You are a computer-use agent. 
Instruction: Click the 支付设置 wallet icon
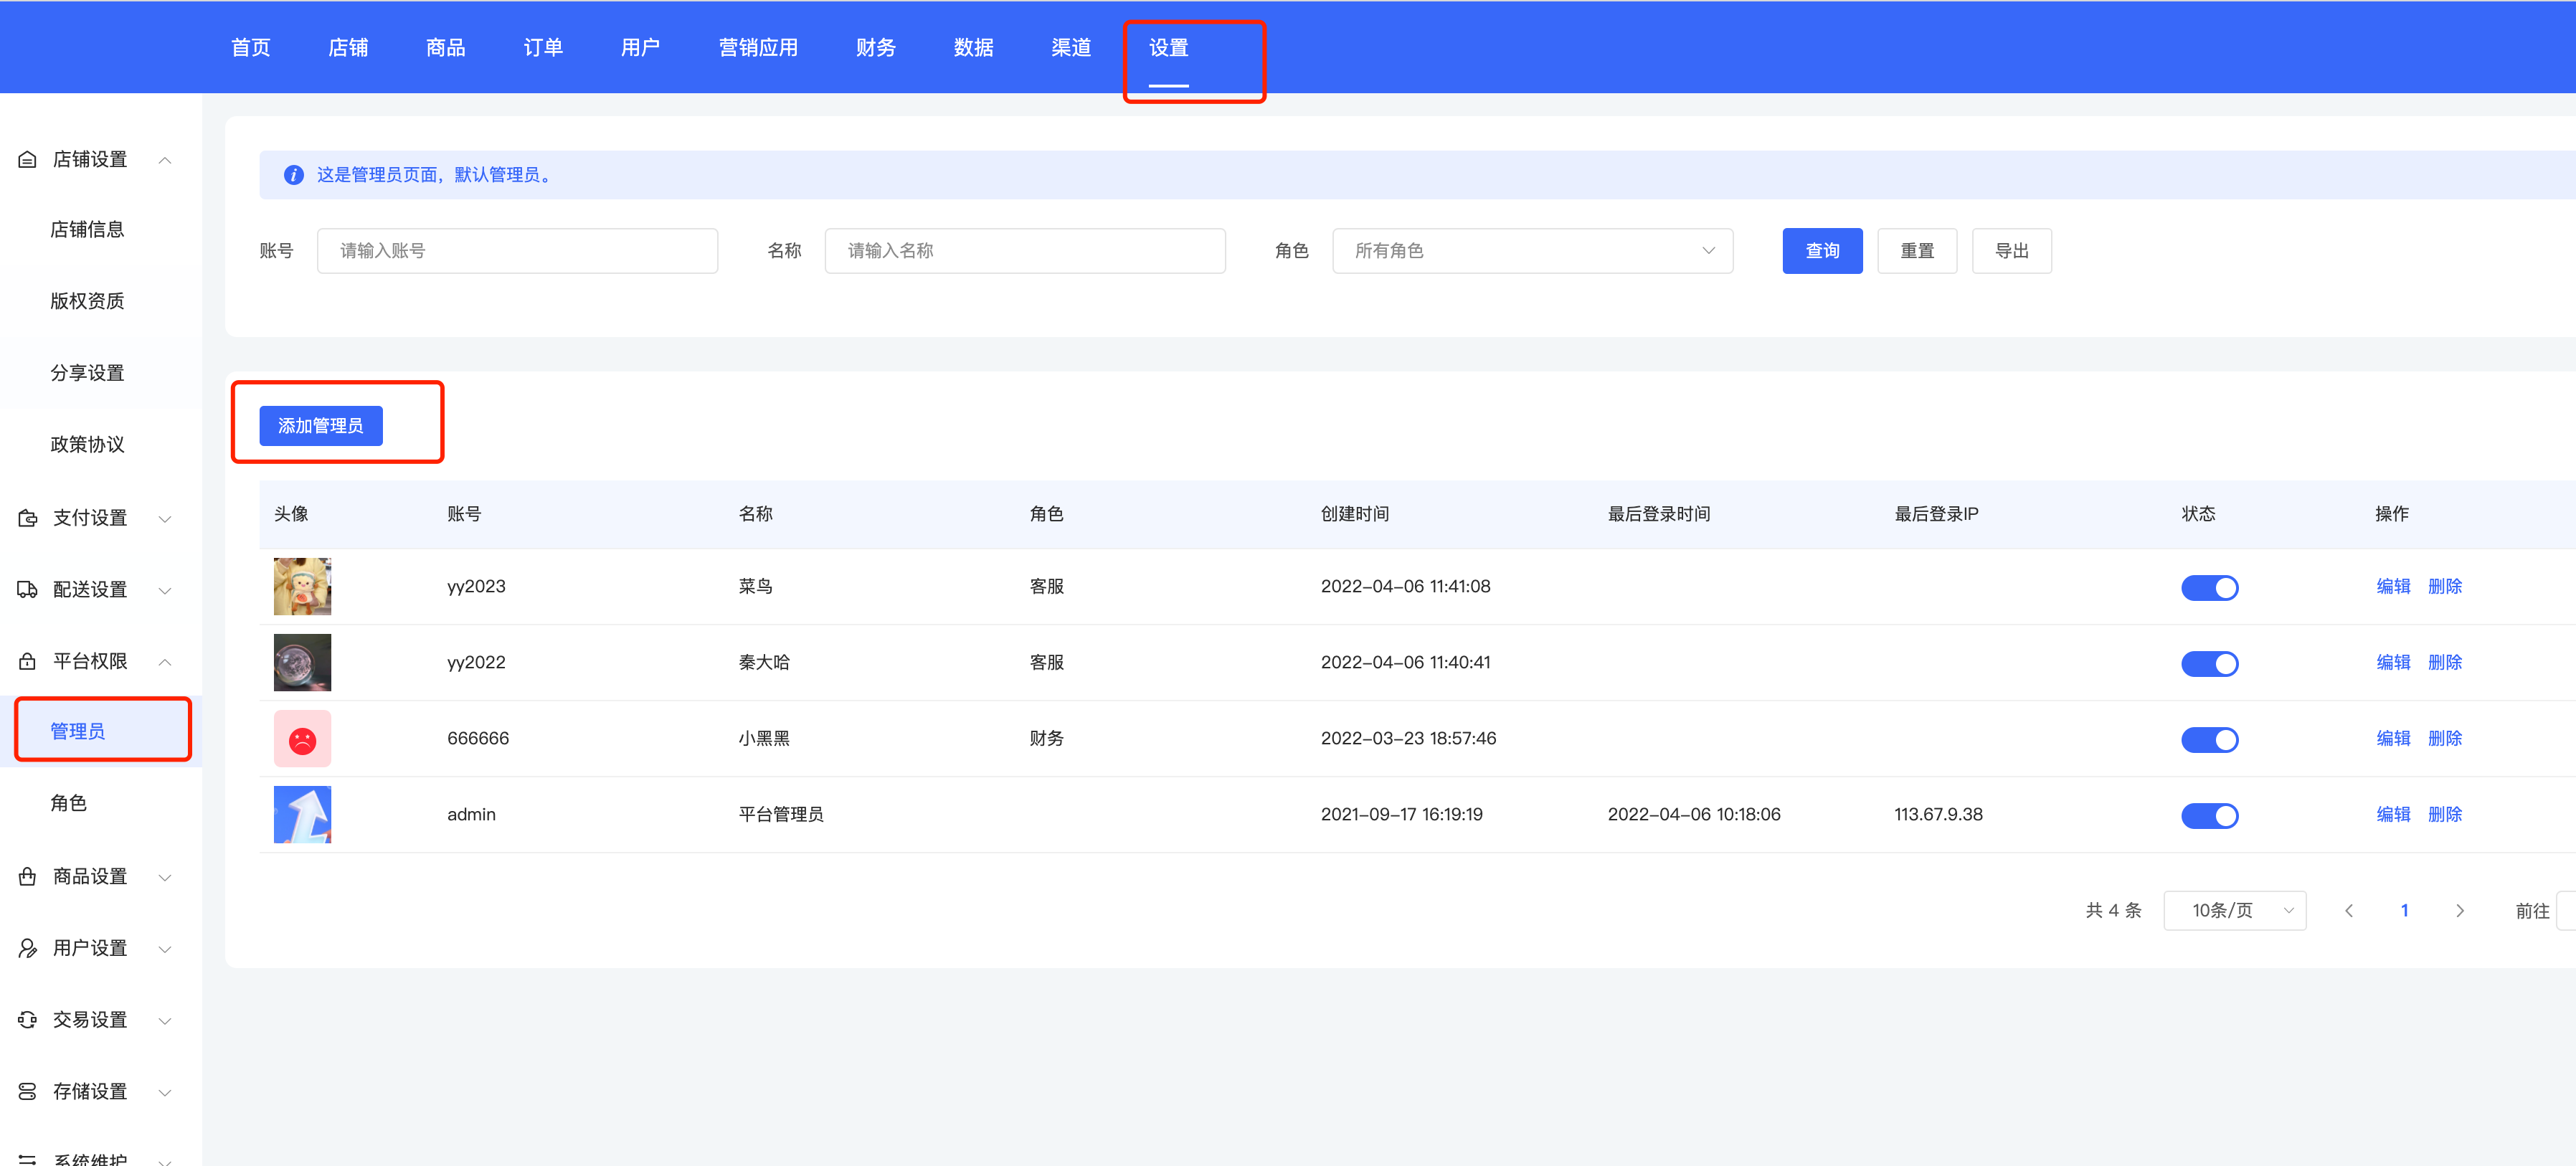pyautogui.click(x=28, y=518)
